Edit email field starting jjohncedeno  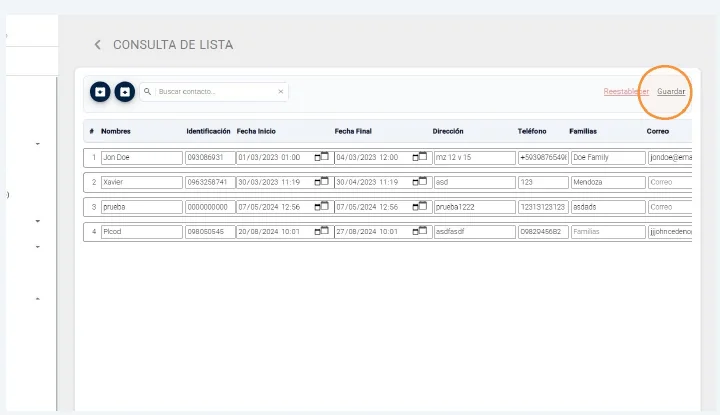pyautogui.click(x=670, y=232)
